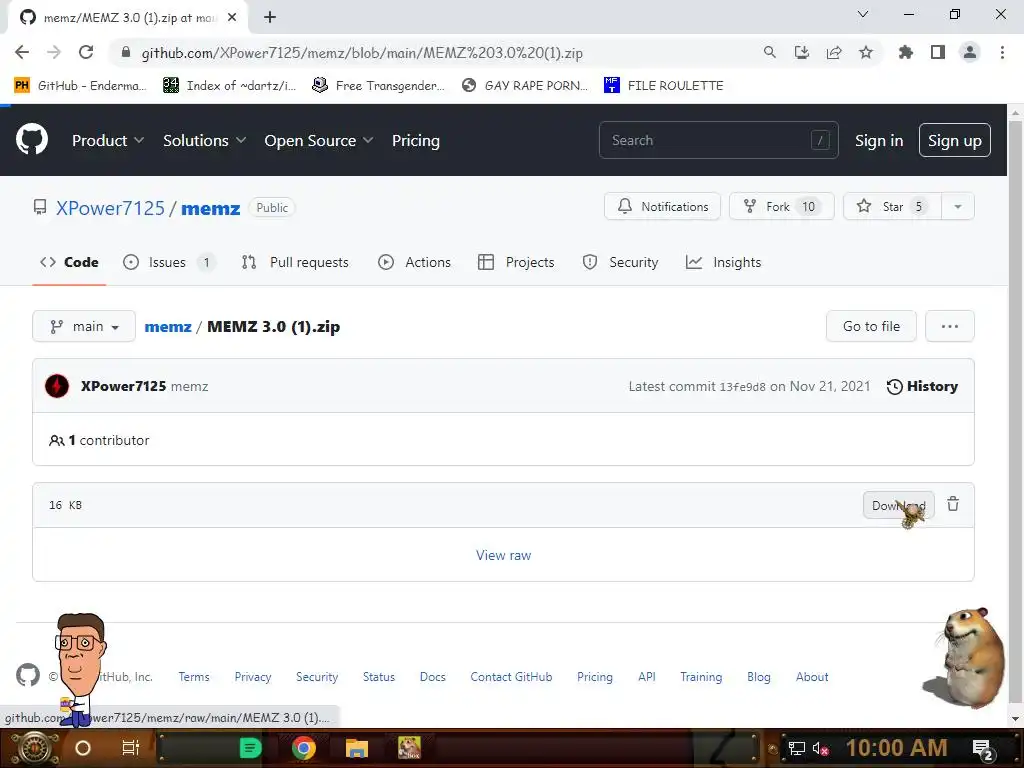Click install/download page icon in address bar
The image size is (1024, 768).
tap(801, 52)
